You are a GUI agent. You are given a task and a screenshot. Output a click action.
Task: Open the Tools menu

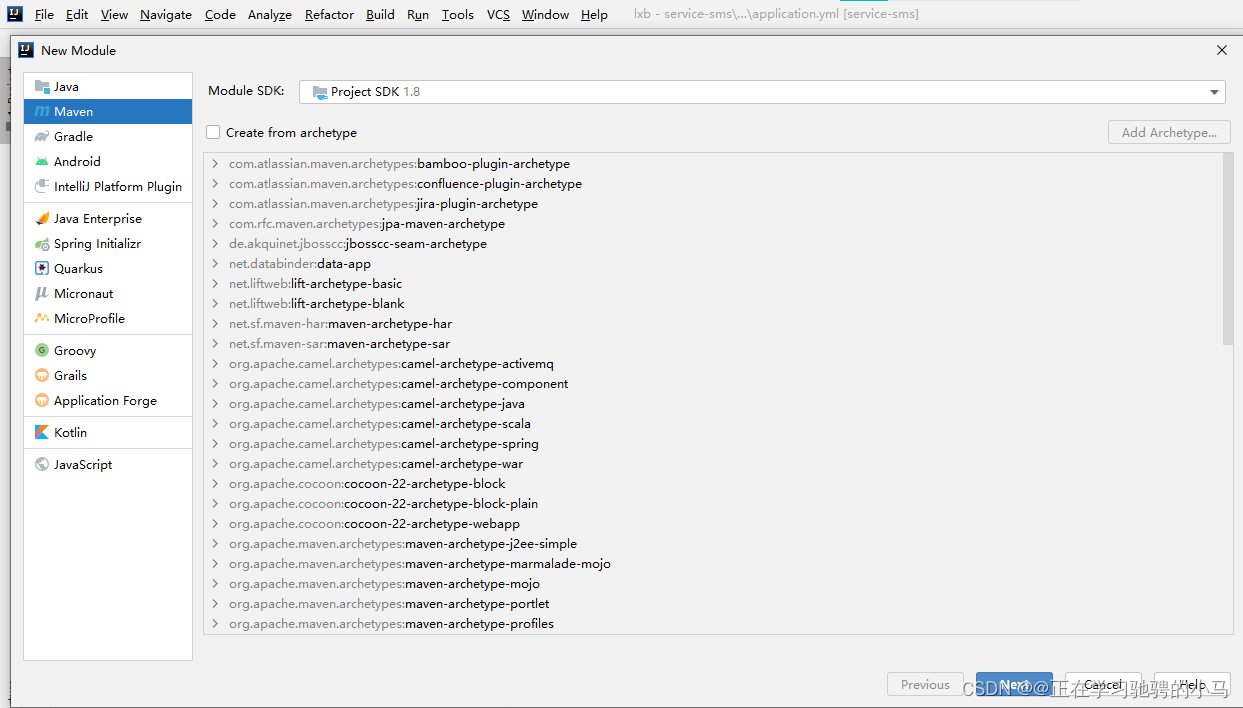pos(458,14)
